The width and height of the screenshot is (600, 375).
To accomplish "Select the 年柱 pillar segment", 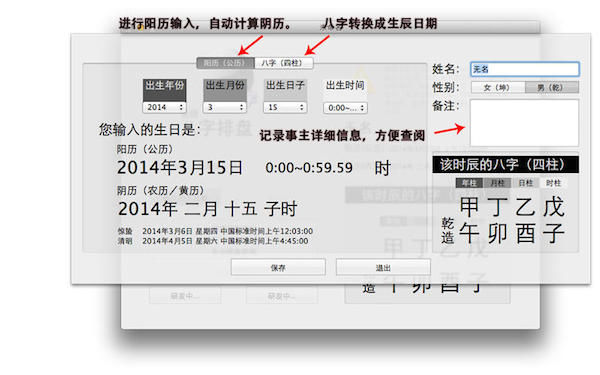I will pos(469,183).
